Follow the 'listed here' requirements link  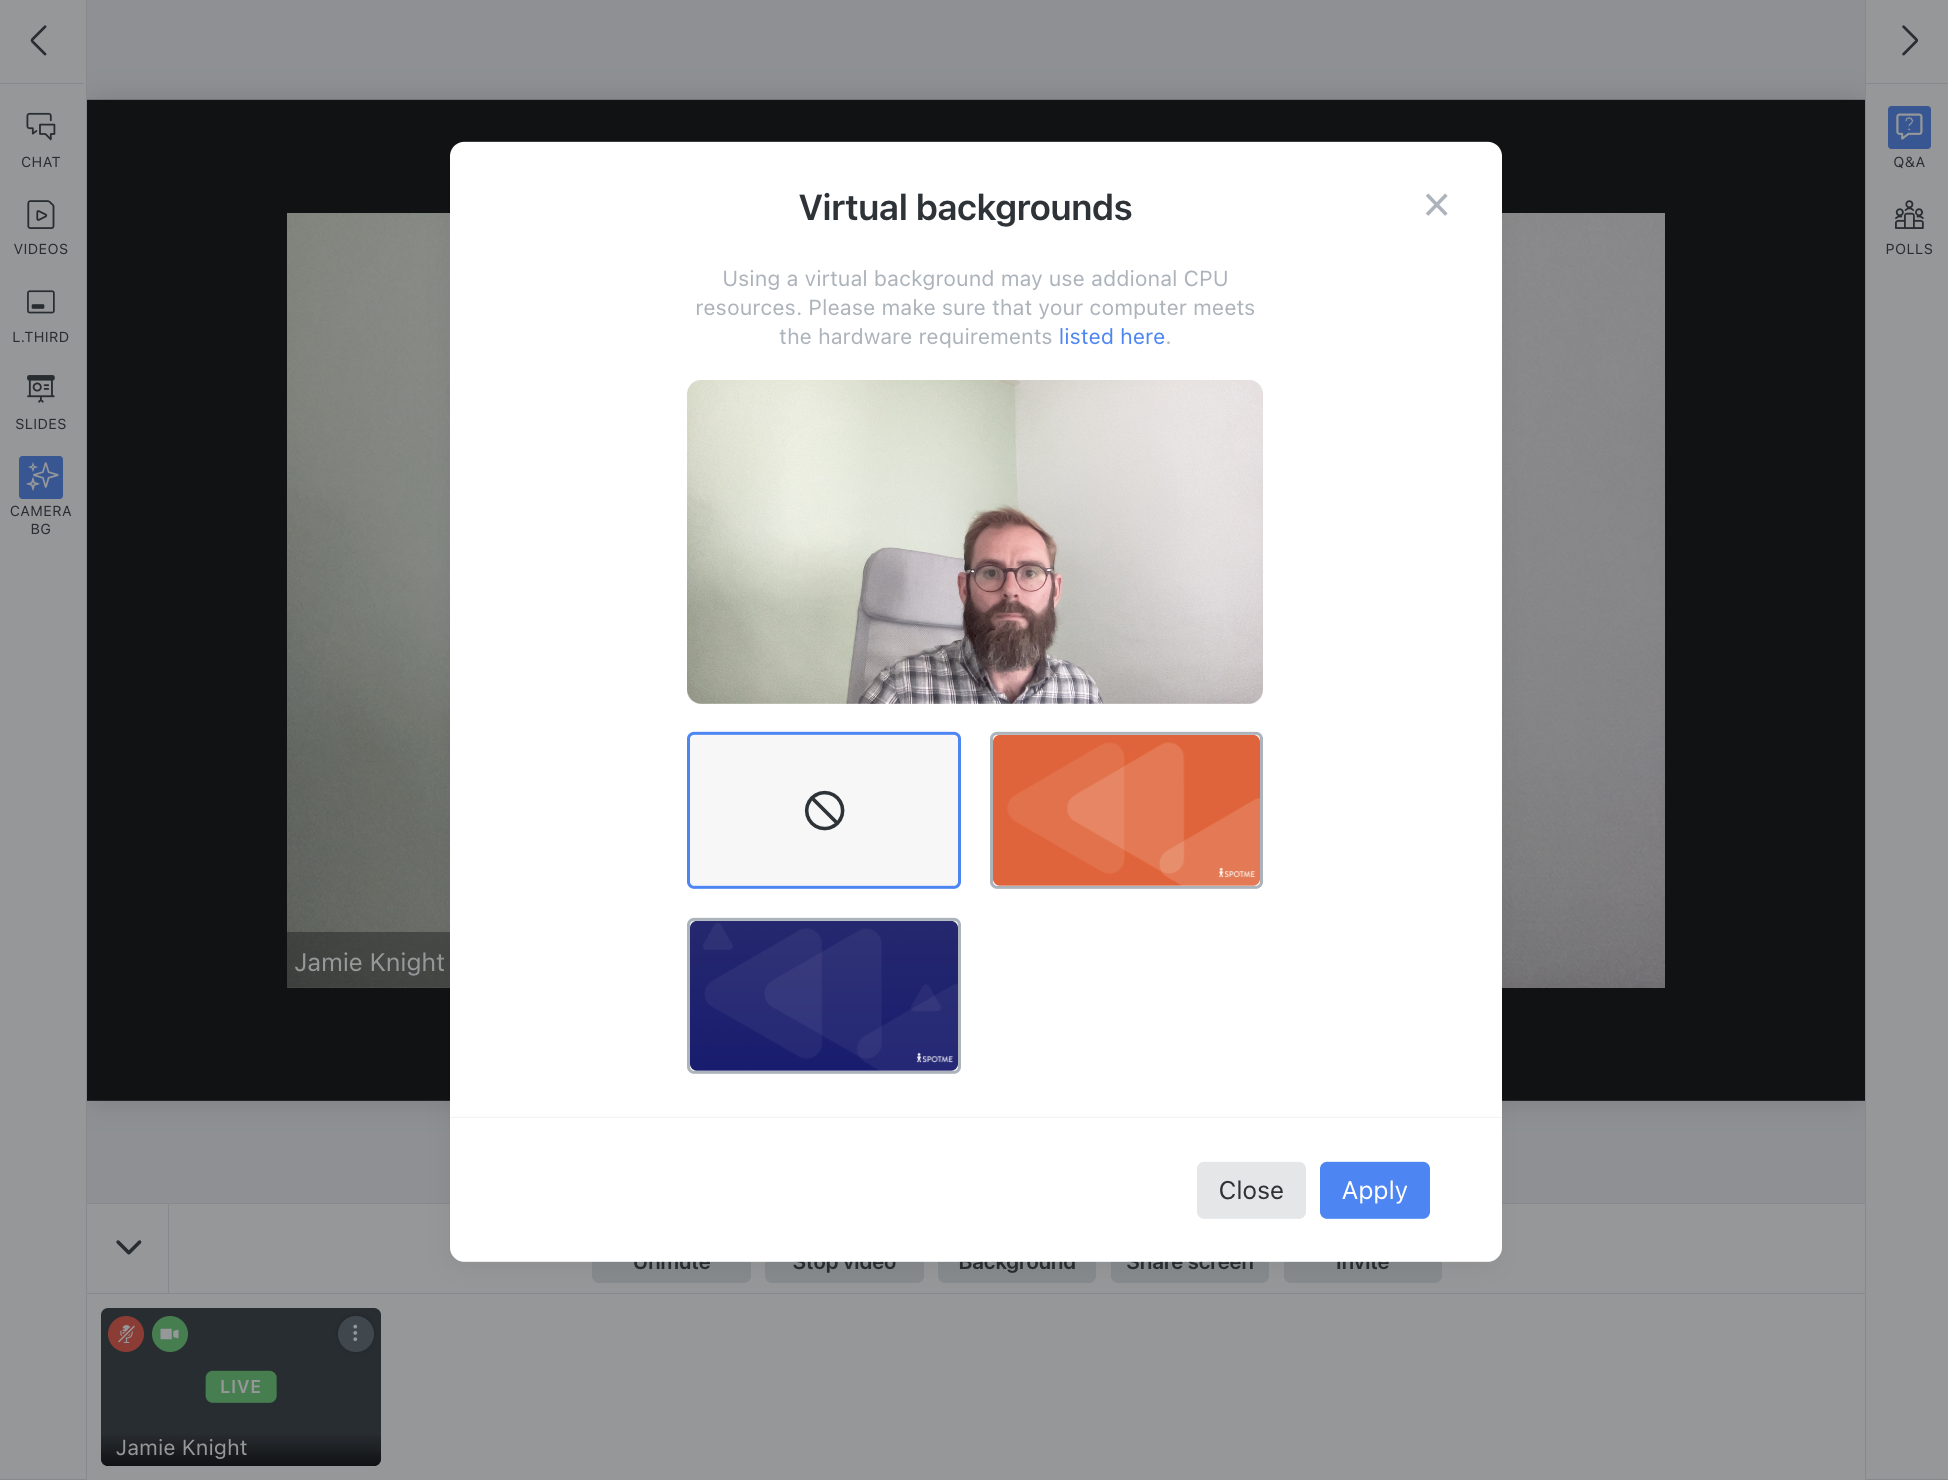pos(1111,337)
